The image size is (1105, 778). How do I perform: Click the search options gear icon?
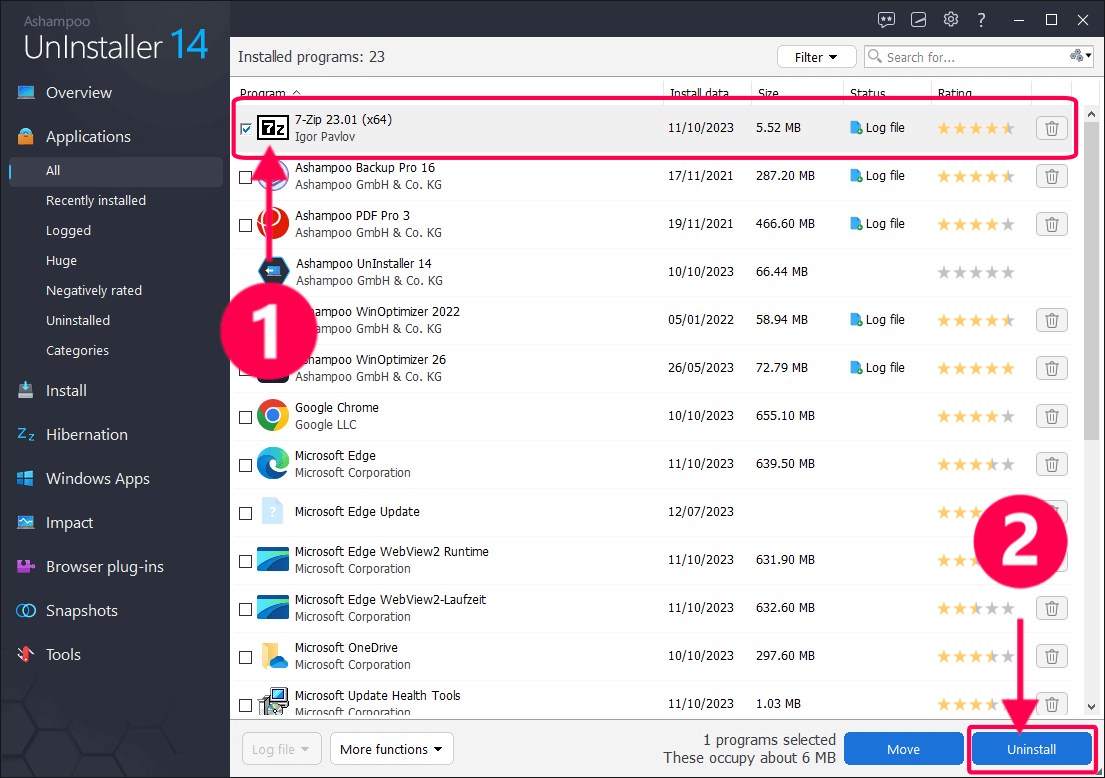[1077, 57]
